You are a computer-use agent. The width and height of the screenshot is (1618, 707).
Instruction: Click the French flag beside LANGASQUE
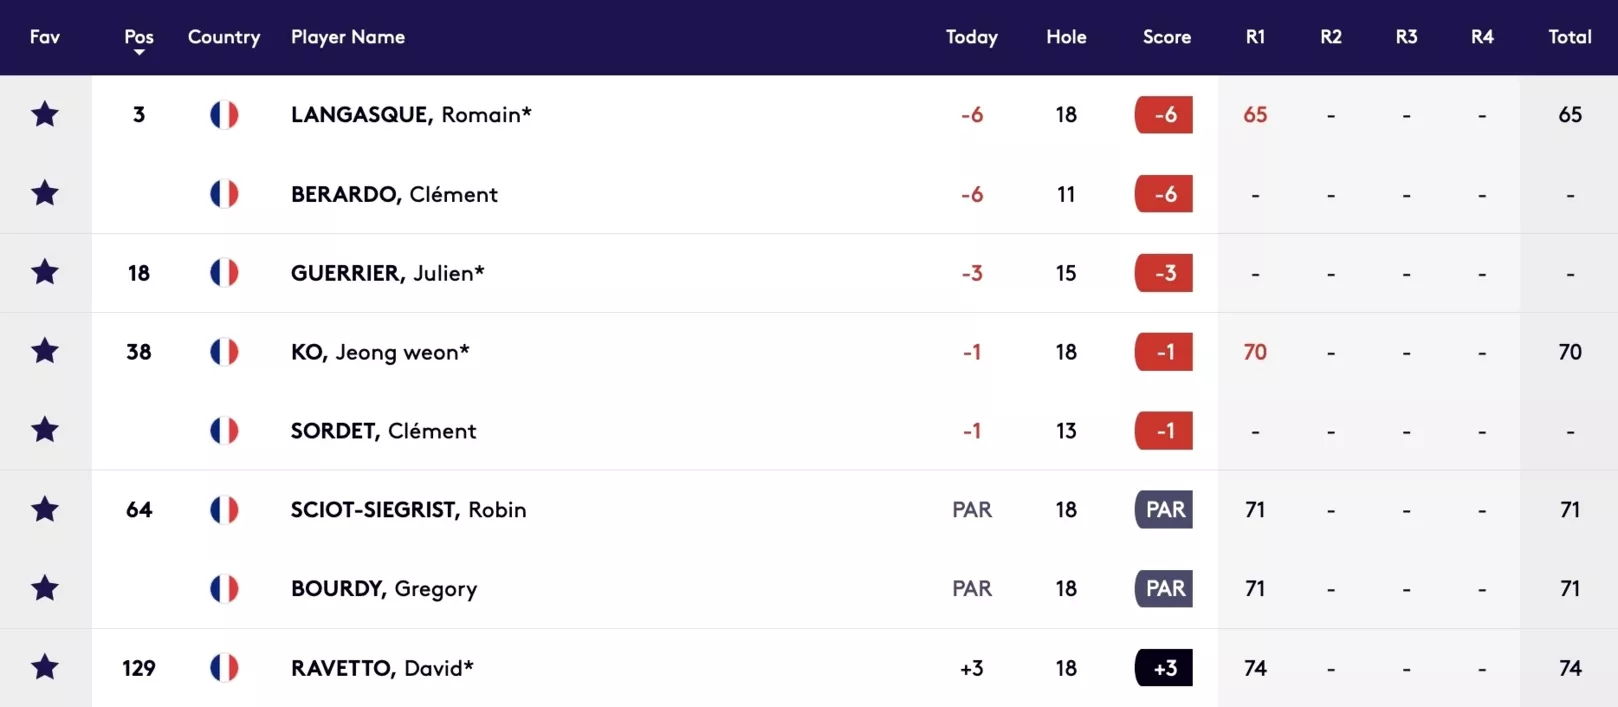pyautogui.click(x=224, y=114)
